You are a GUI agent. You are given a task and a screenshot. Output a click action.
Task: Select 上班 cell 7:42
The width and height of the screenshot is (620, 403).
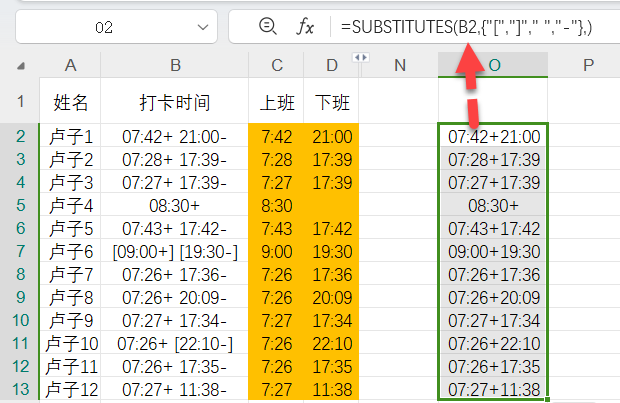(276, 136)
